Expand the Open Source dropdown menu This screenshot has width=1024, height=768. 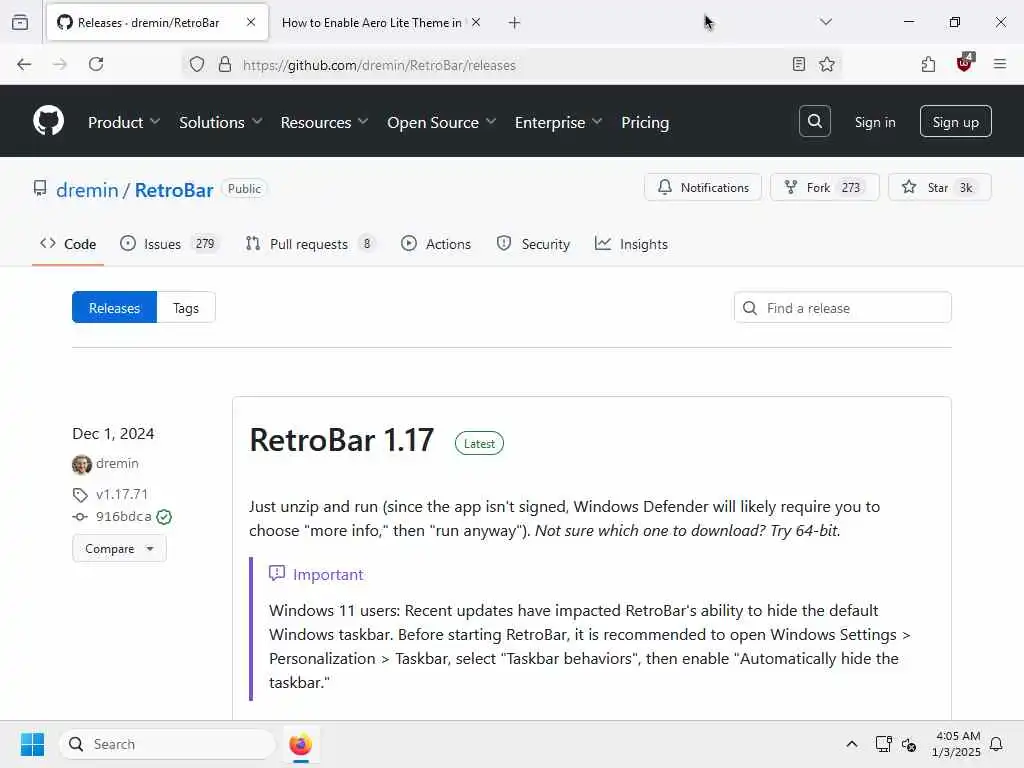(441, 122)
